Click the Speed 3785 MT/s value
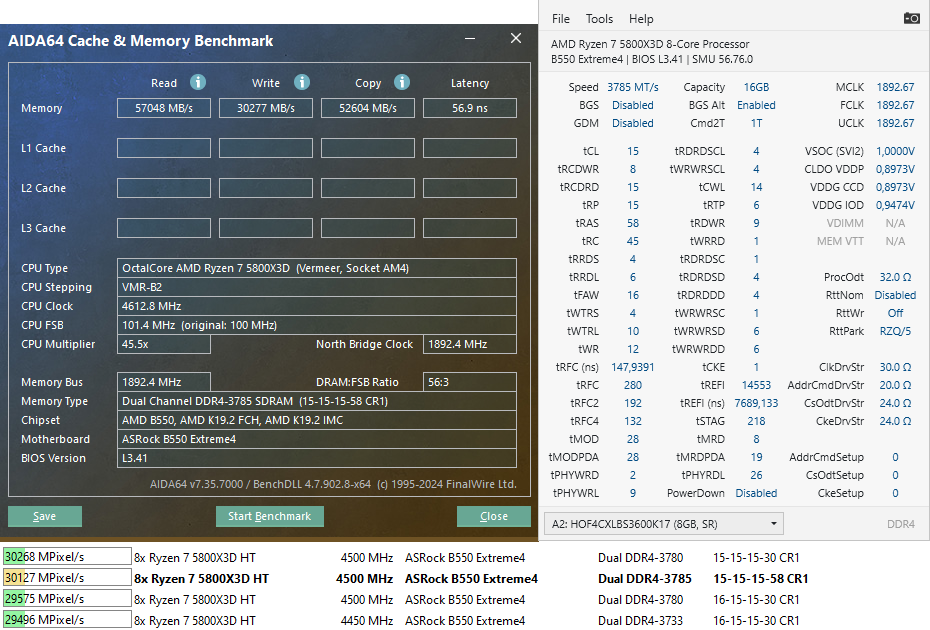The width and height of the screenshot is (930, 630). coord(632,87)
